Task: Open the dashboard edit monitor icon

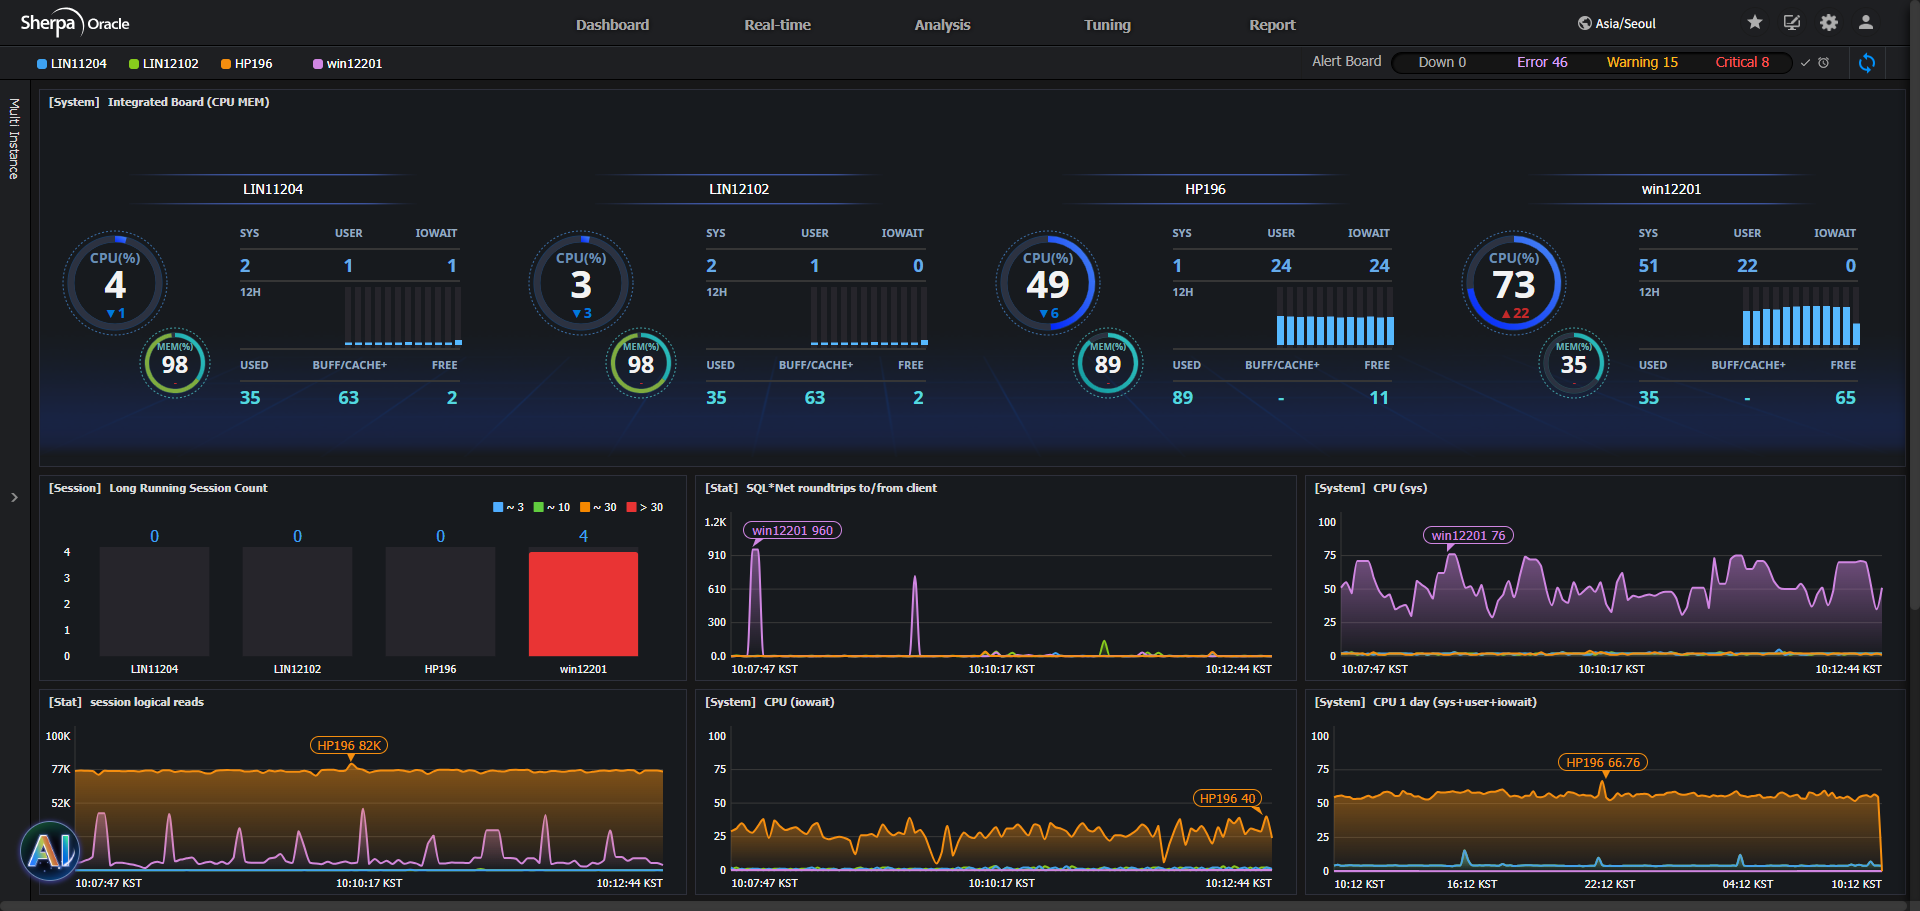Action: [x=1792, y=22]
